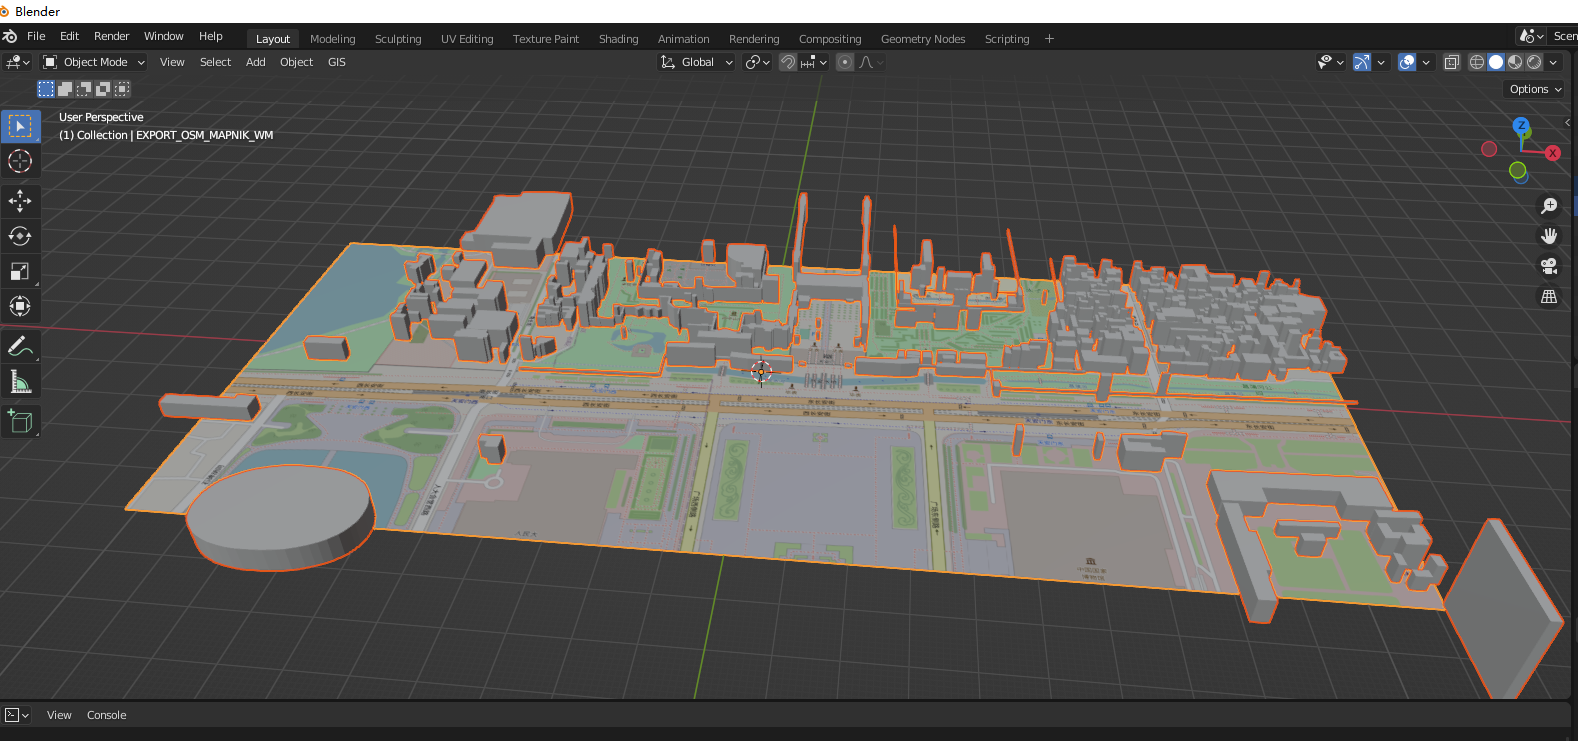The image size is (1578, 741).
Task: Toggle X-Ray mode
Action: pos(1452,62)
